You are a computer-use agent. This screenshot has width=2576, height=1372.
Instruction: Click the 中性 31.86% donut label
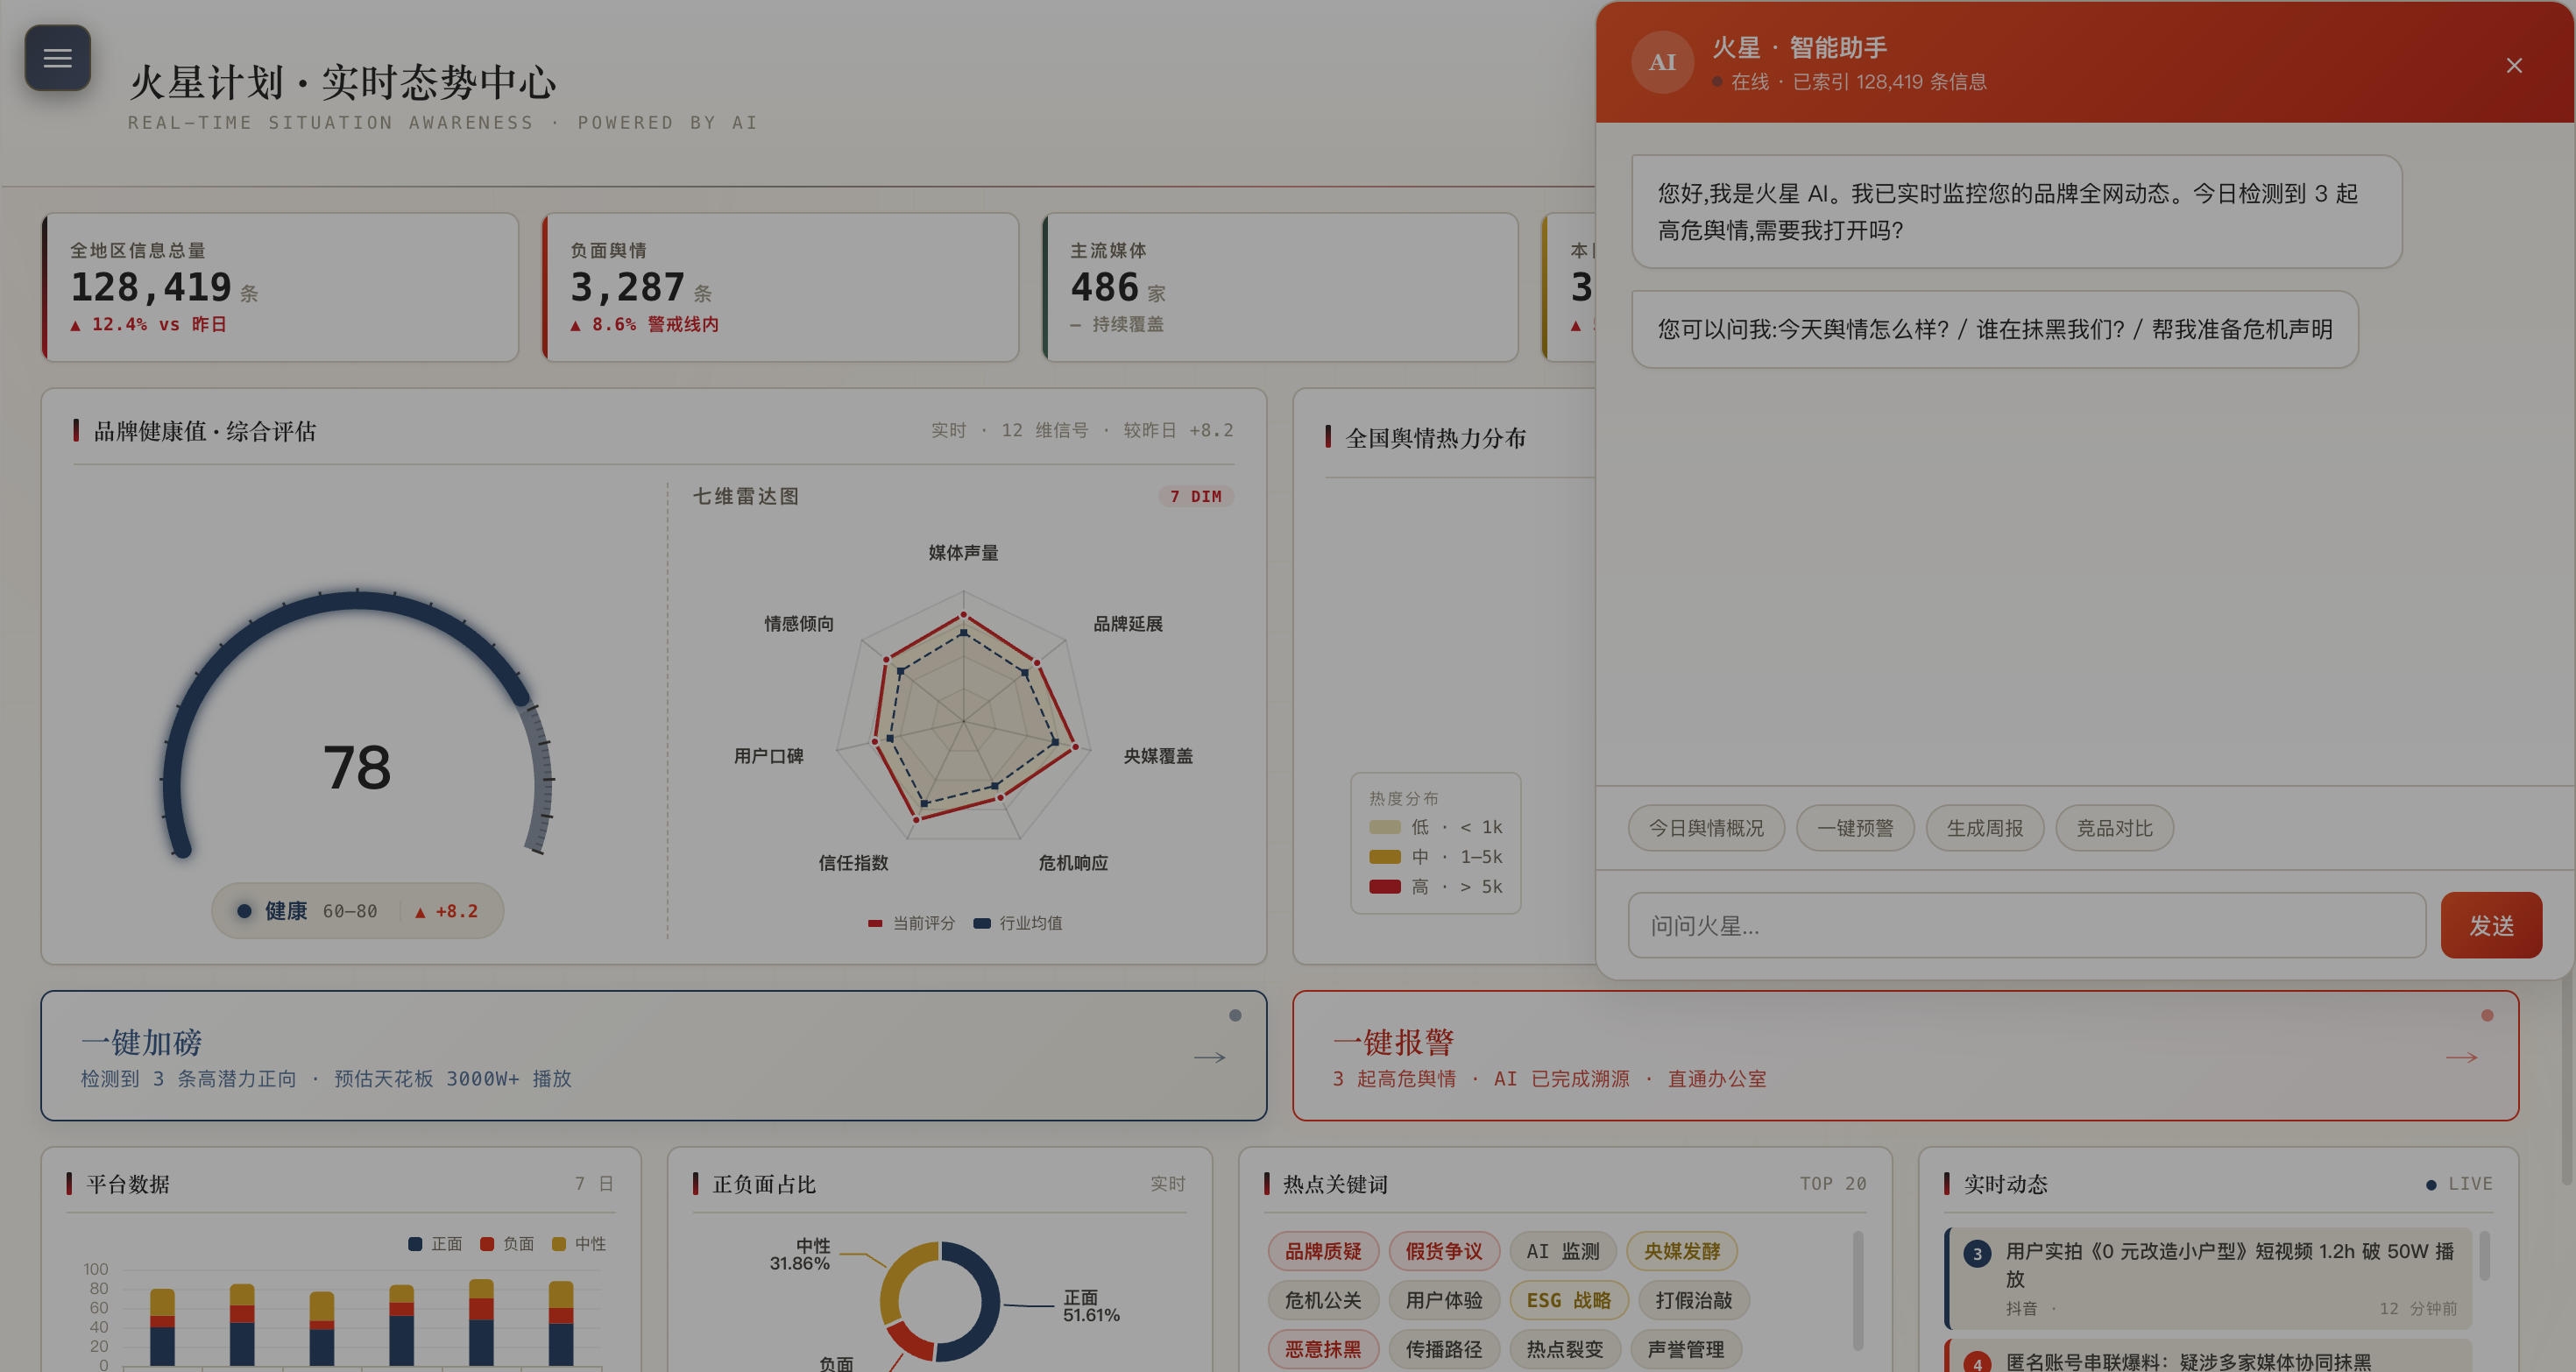click(800, 1254)
